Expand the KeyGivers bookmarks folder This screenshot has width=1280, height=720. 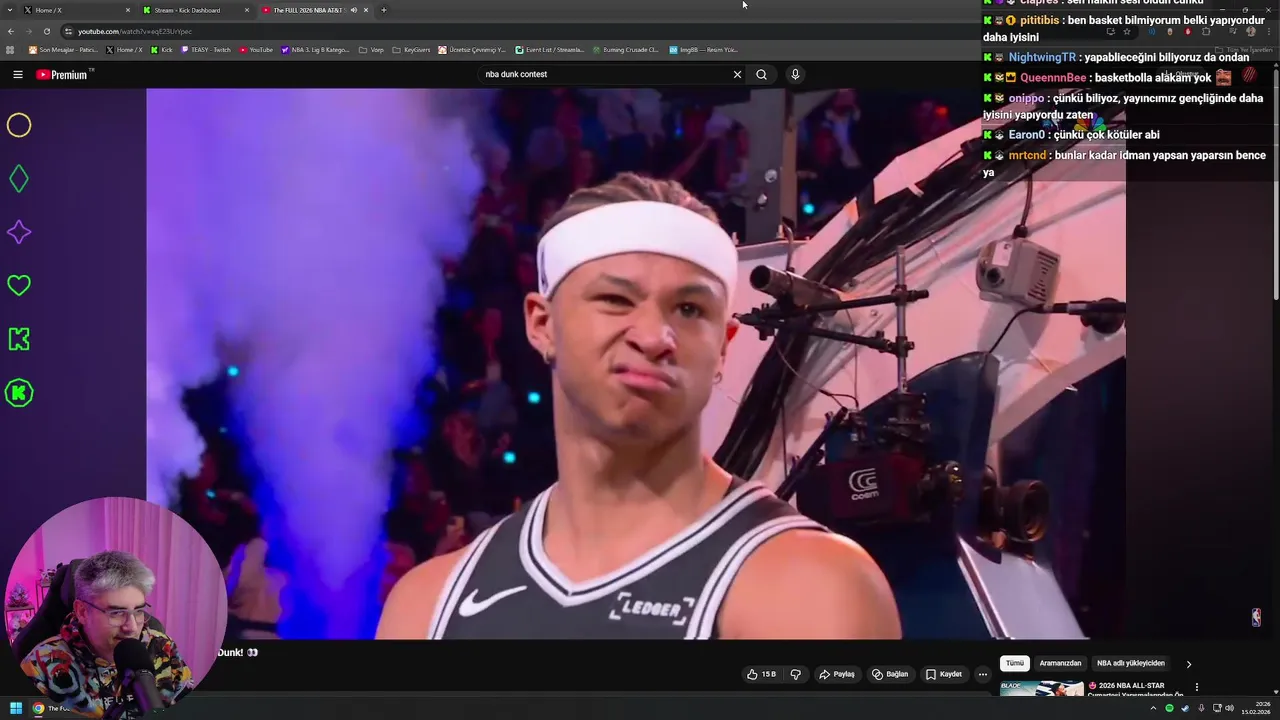tap(411, 49)
